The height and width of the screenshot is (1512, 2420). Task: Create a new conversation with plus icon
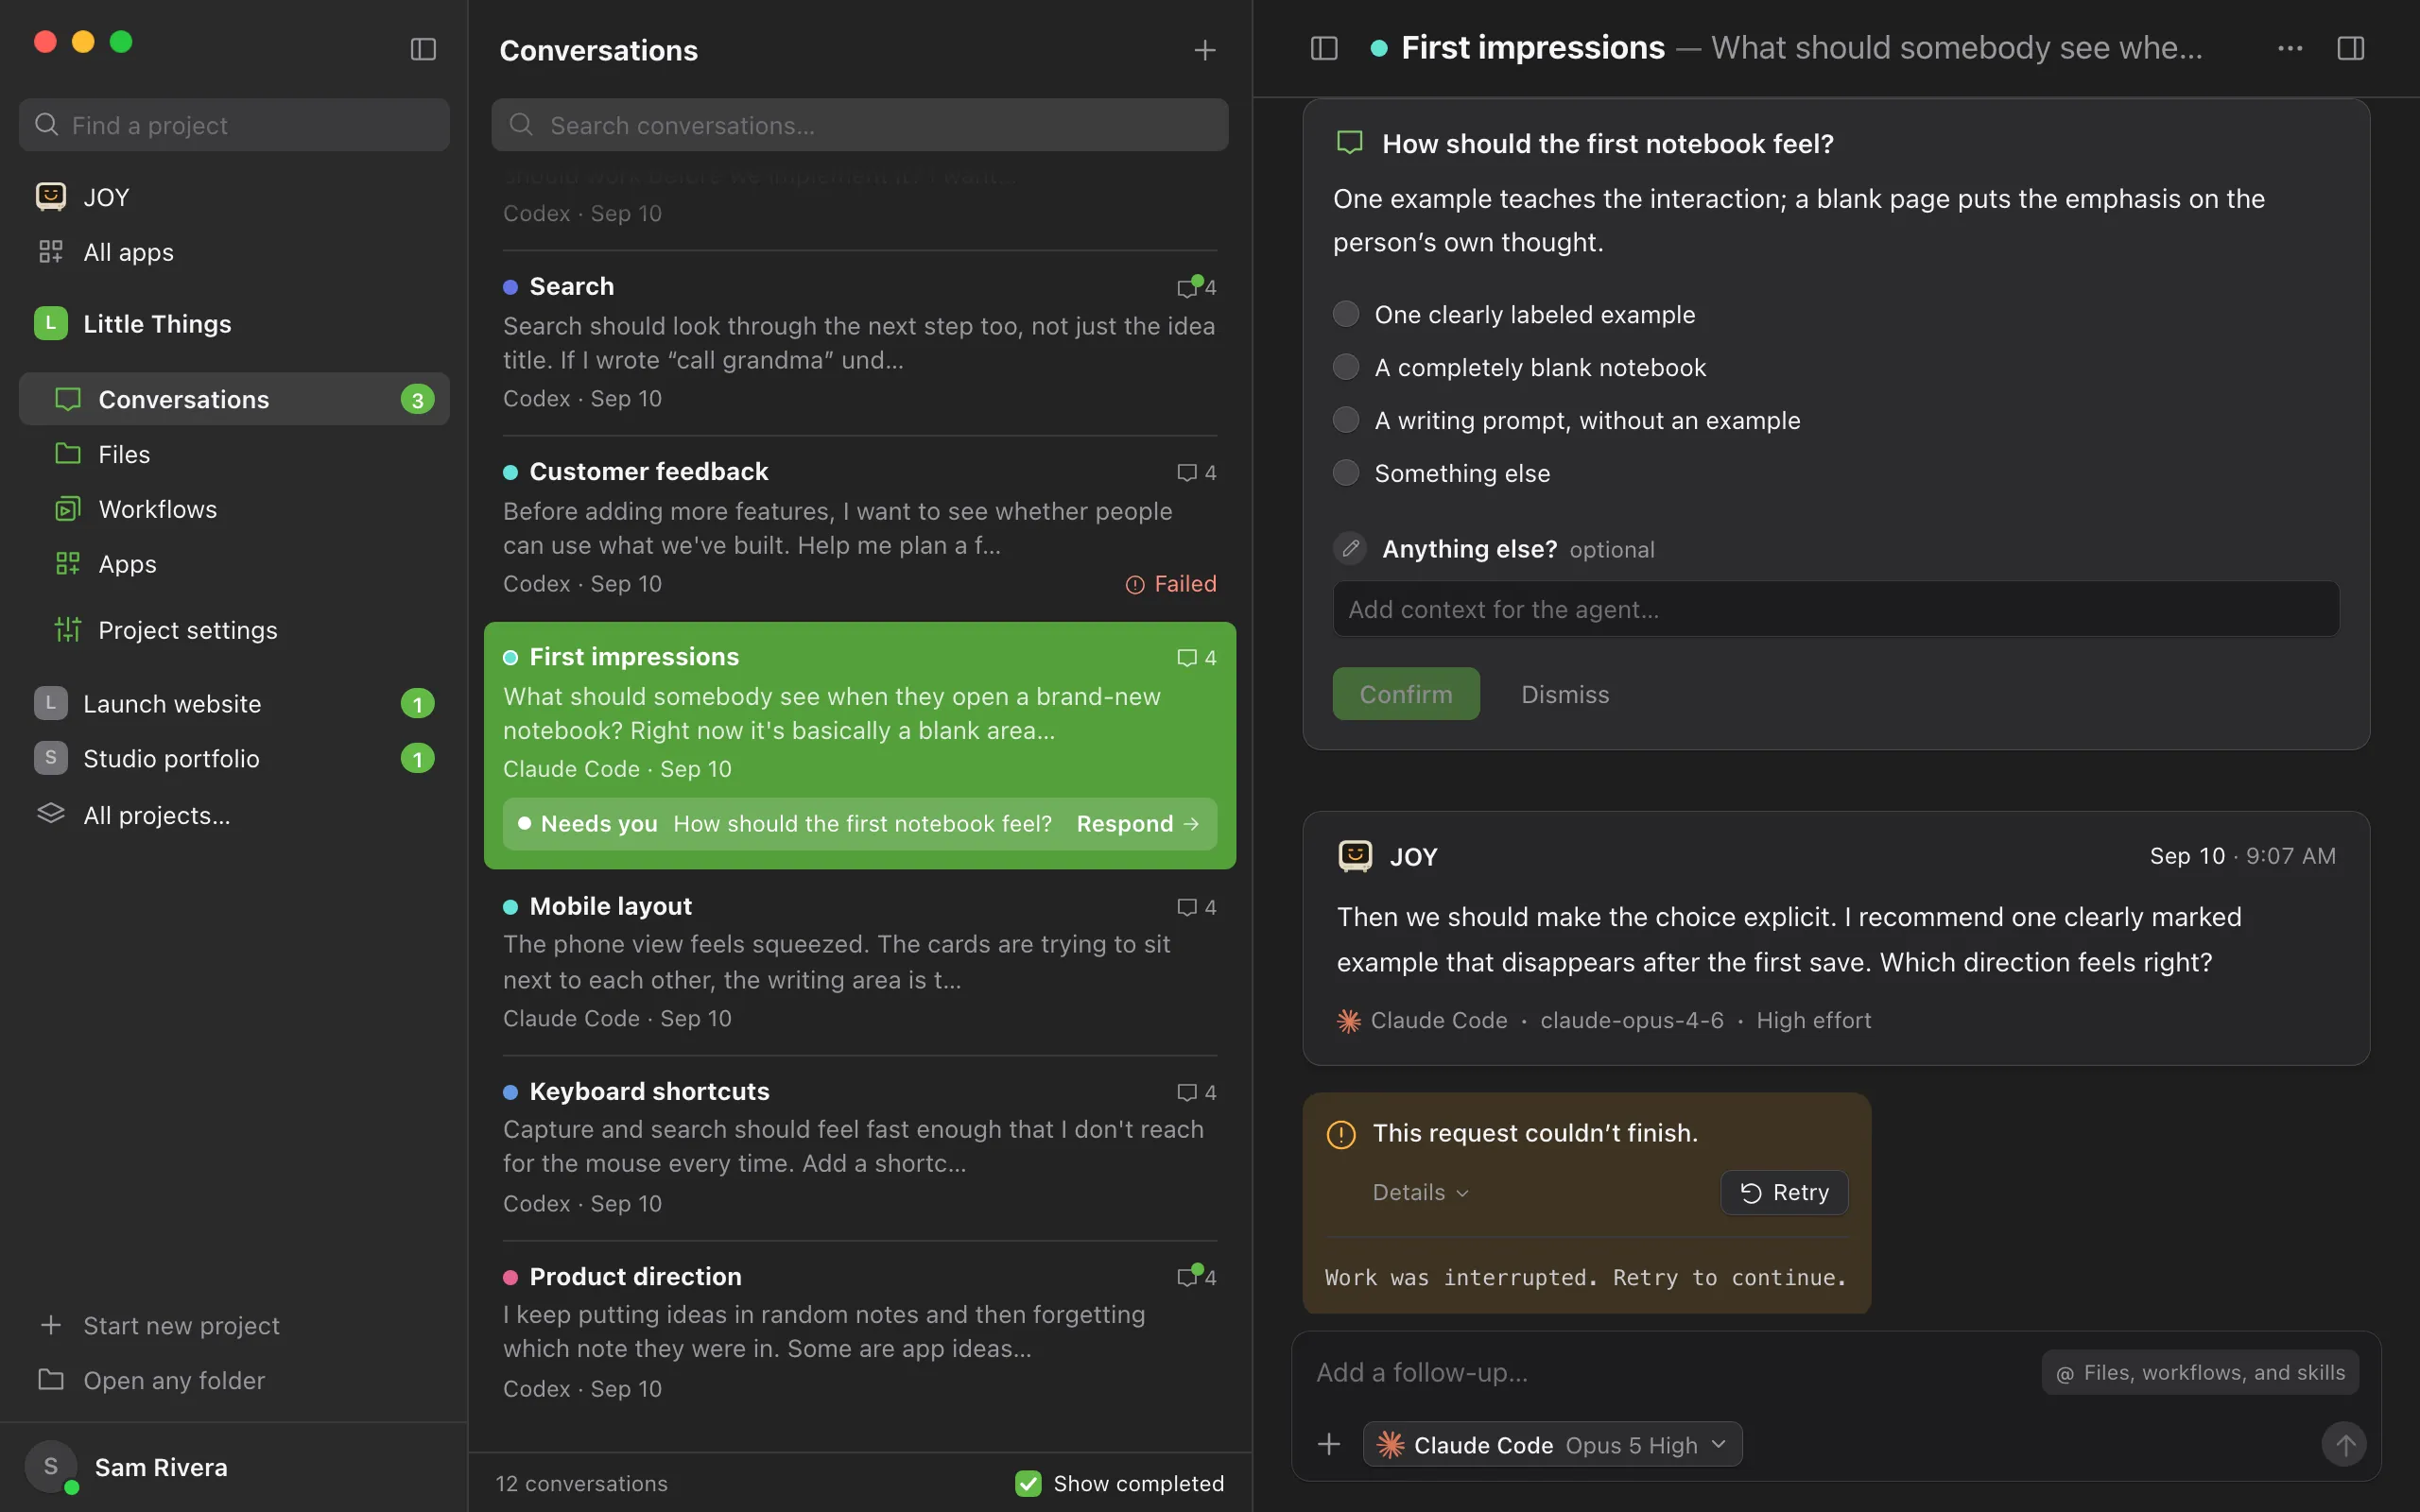point(1205,50)
